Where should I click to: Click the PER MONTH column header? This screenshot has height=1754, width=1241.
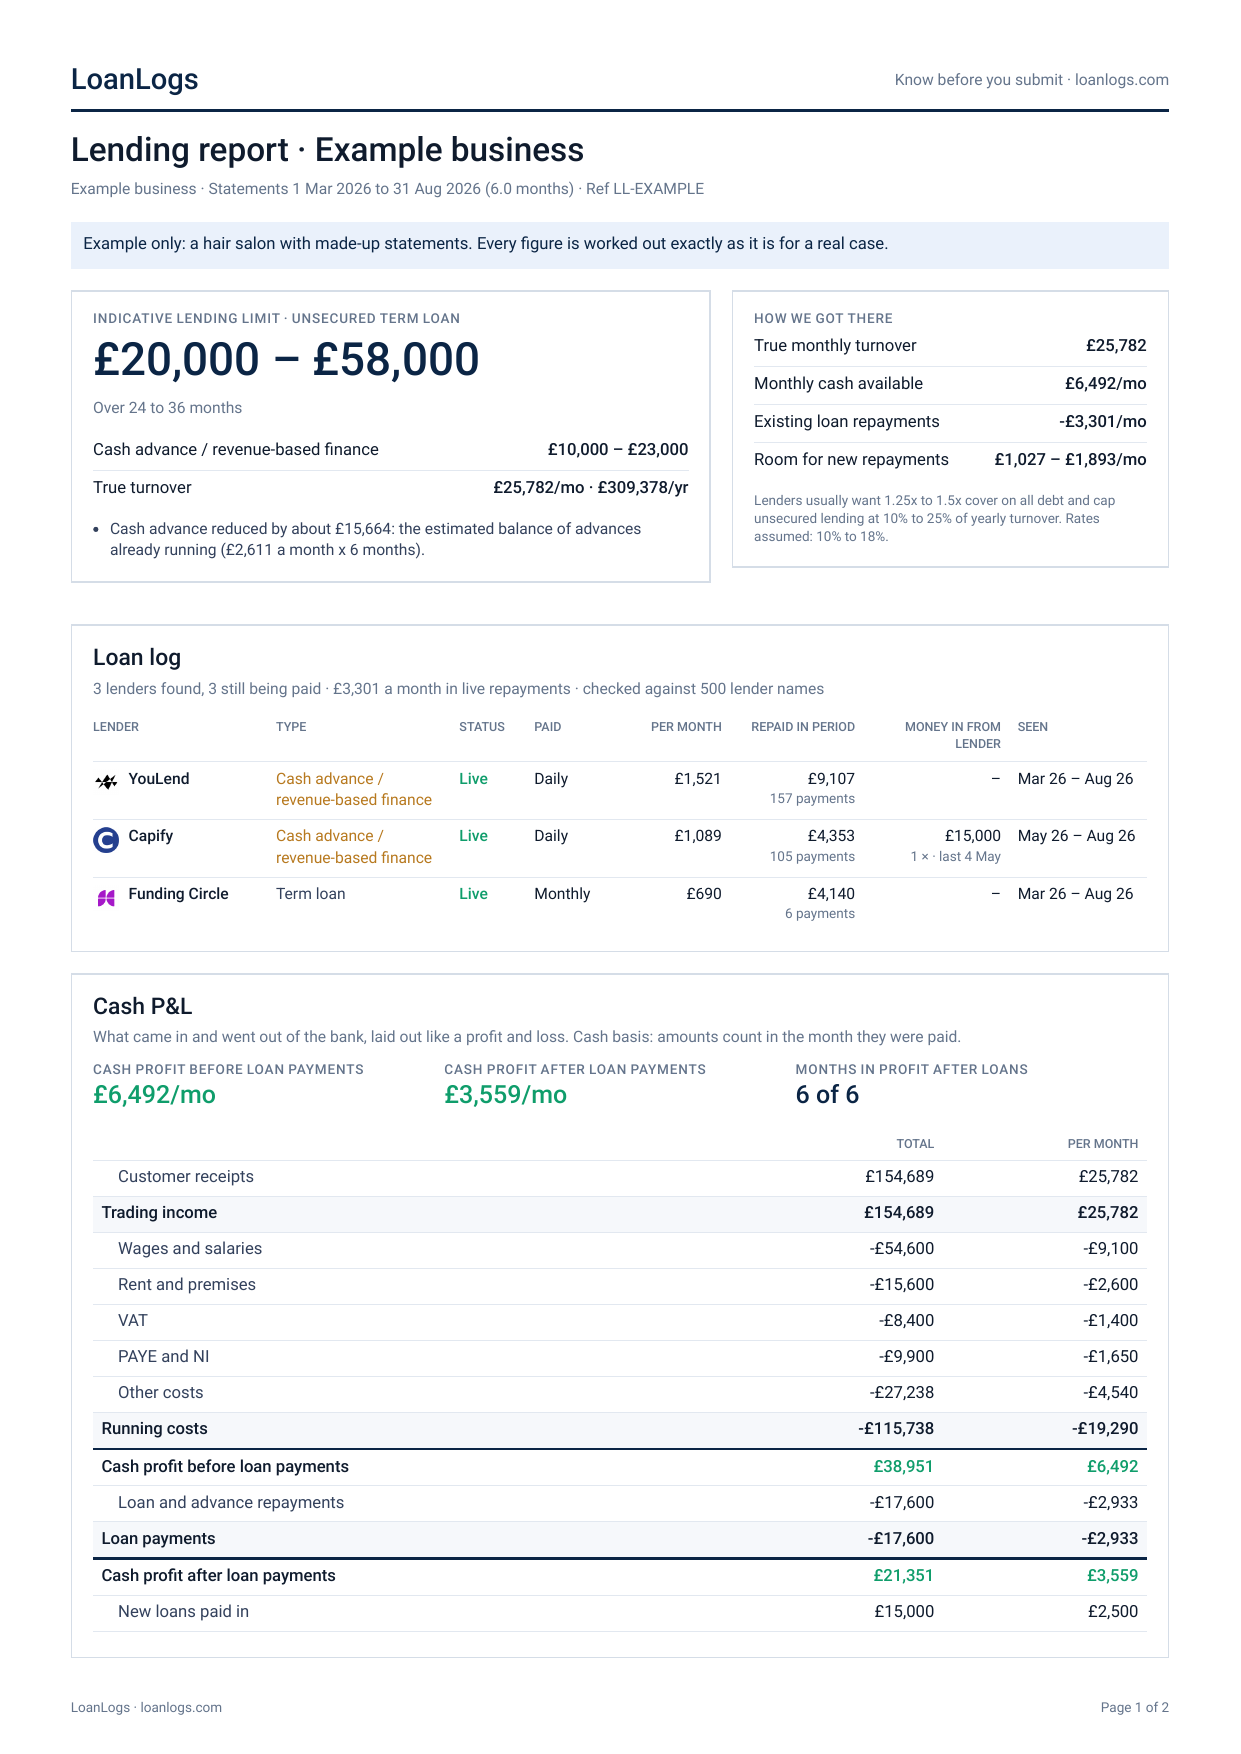686,727
